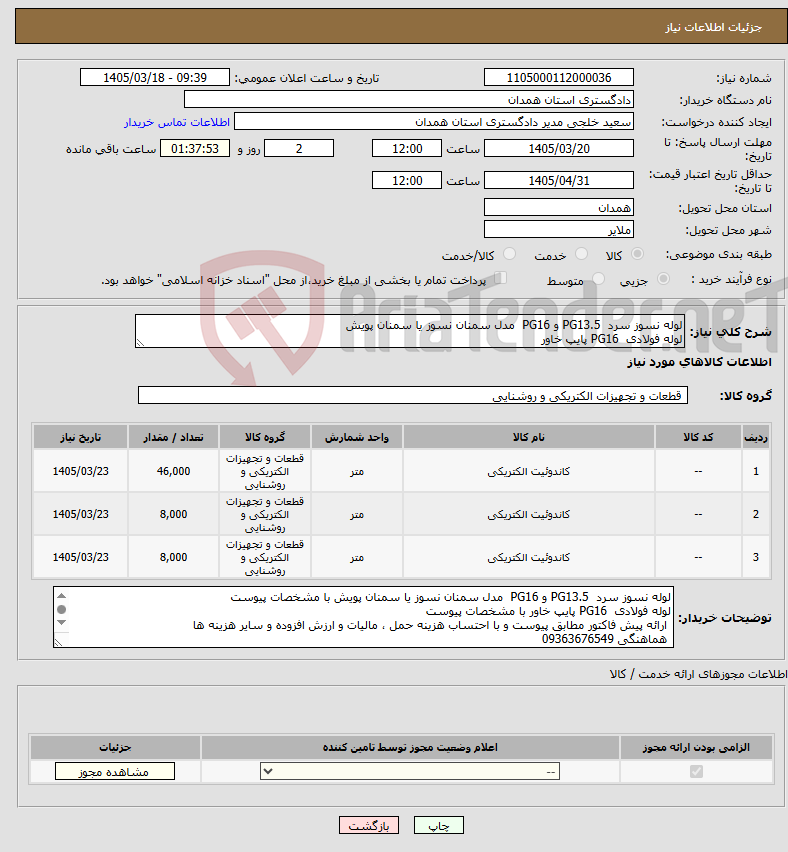Click the buyer notes text area
788x852 pixels.
pos(363,617)
